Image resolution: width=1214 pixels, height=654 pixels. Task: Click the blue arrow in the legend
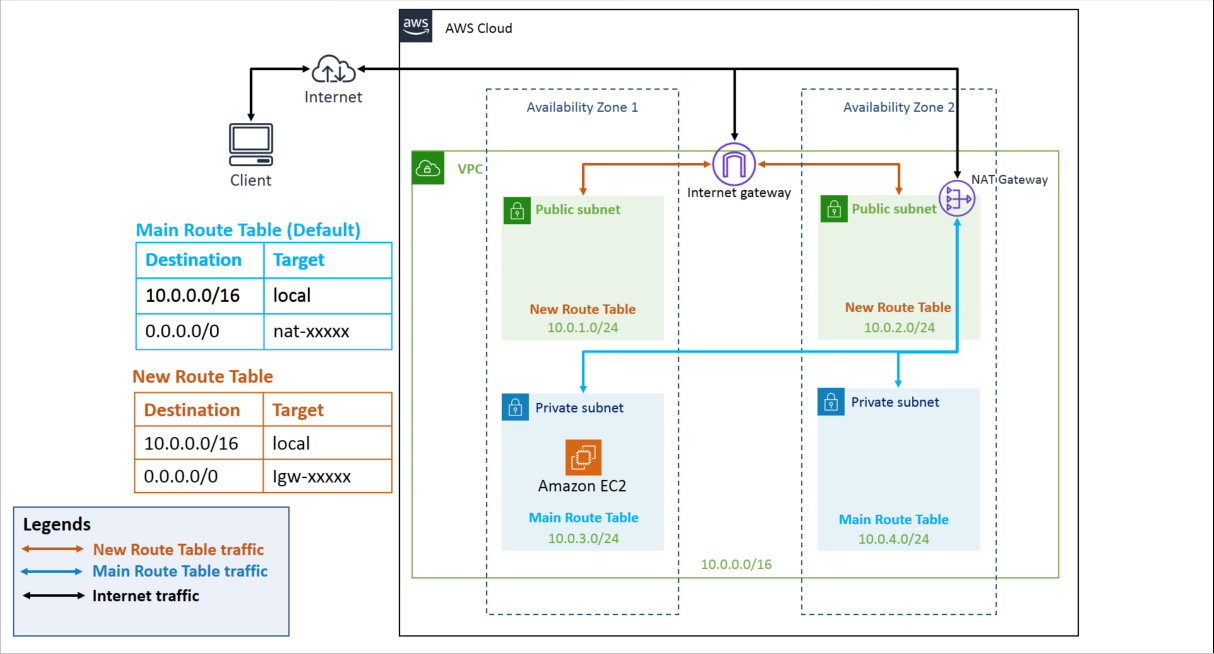click(x=53, y=572)
